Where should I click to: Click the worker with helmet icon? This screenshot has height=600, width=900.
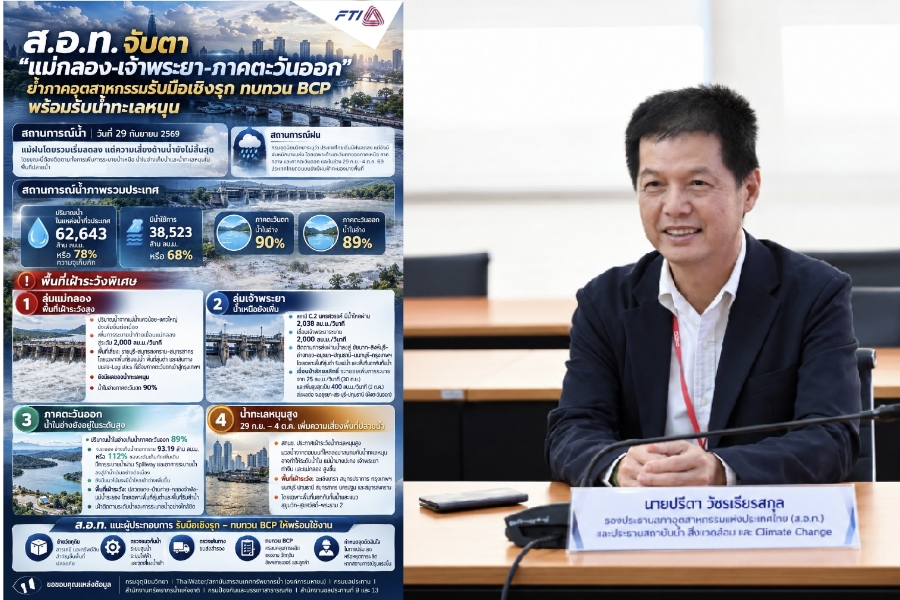325,548
